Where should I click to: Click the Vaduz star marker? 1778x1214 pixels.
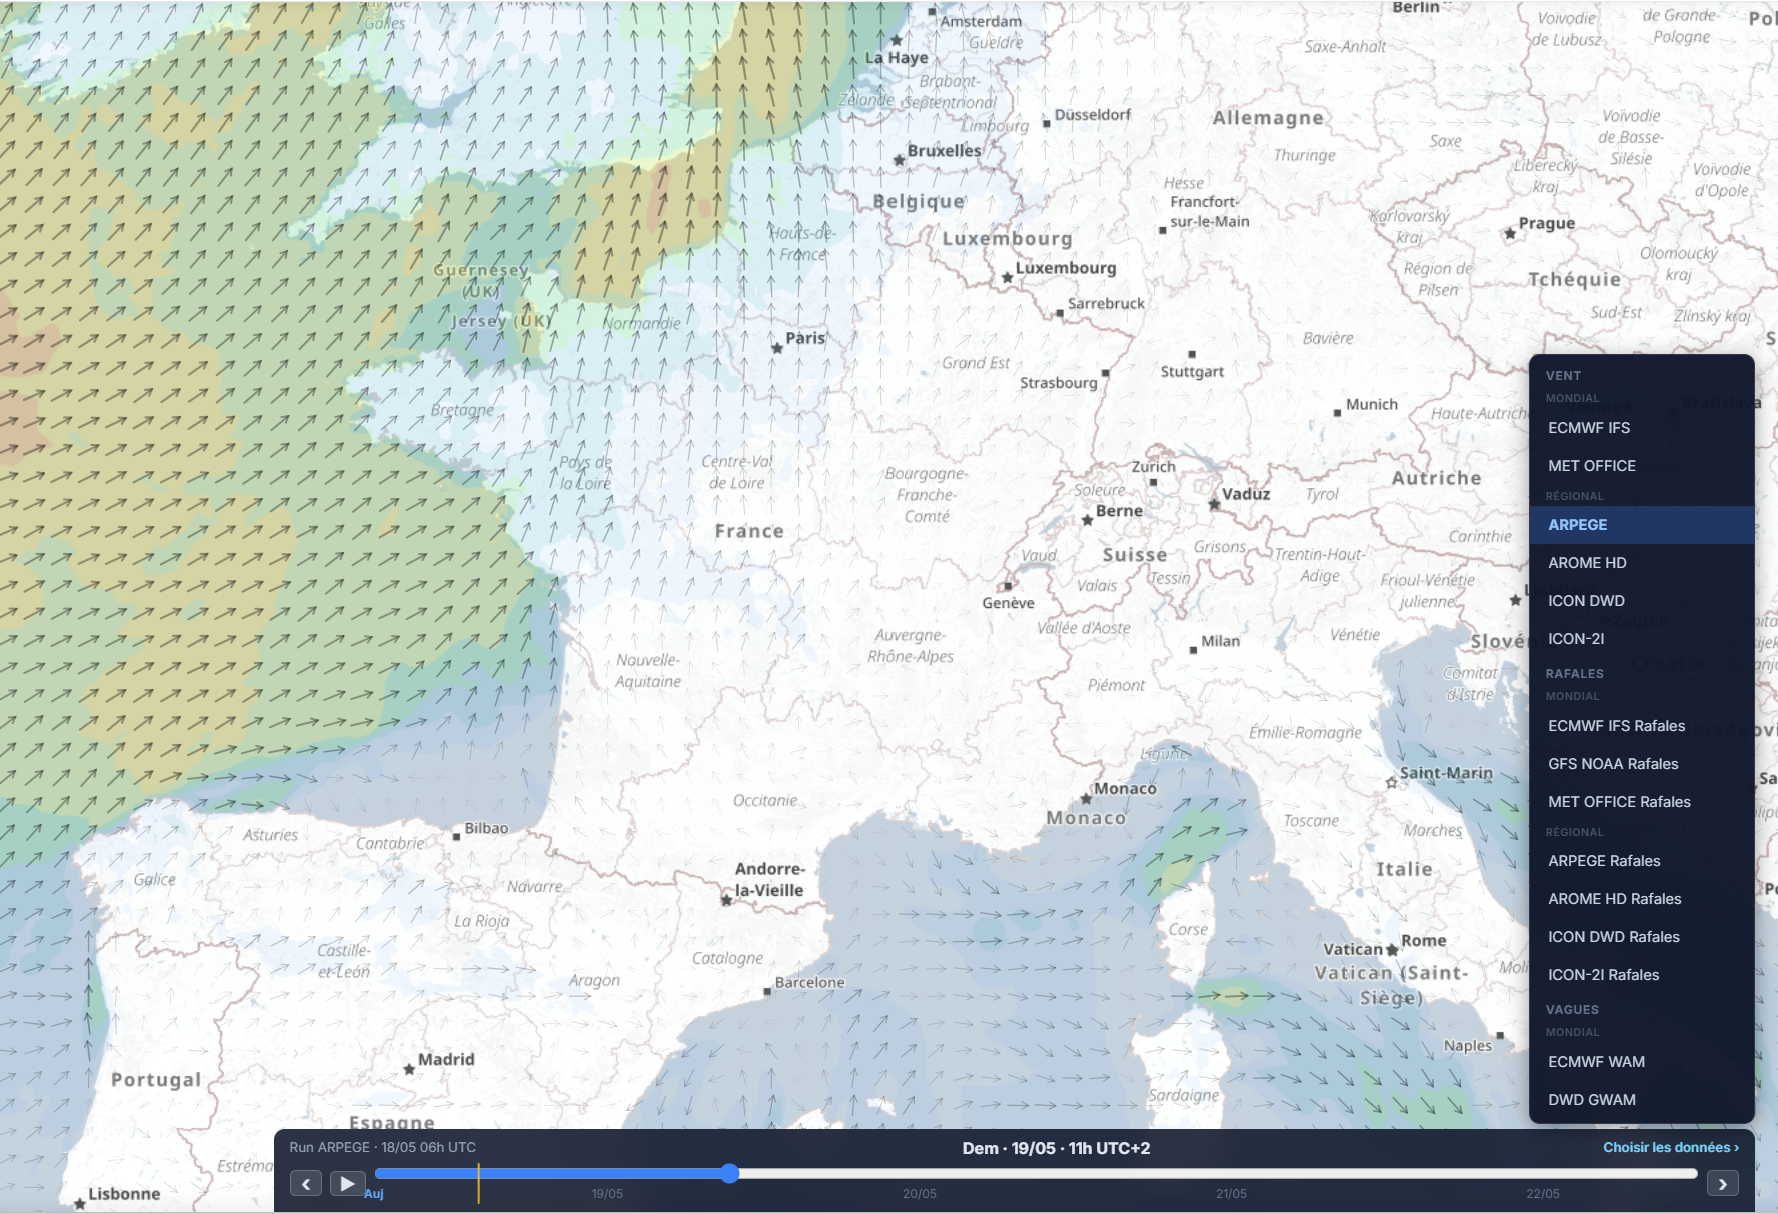(1214, 504)
